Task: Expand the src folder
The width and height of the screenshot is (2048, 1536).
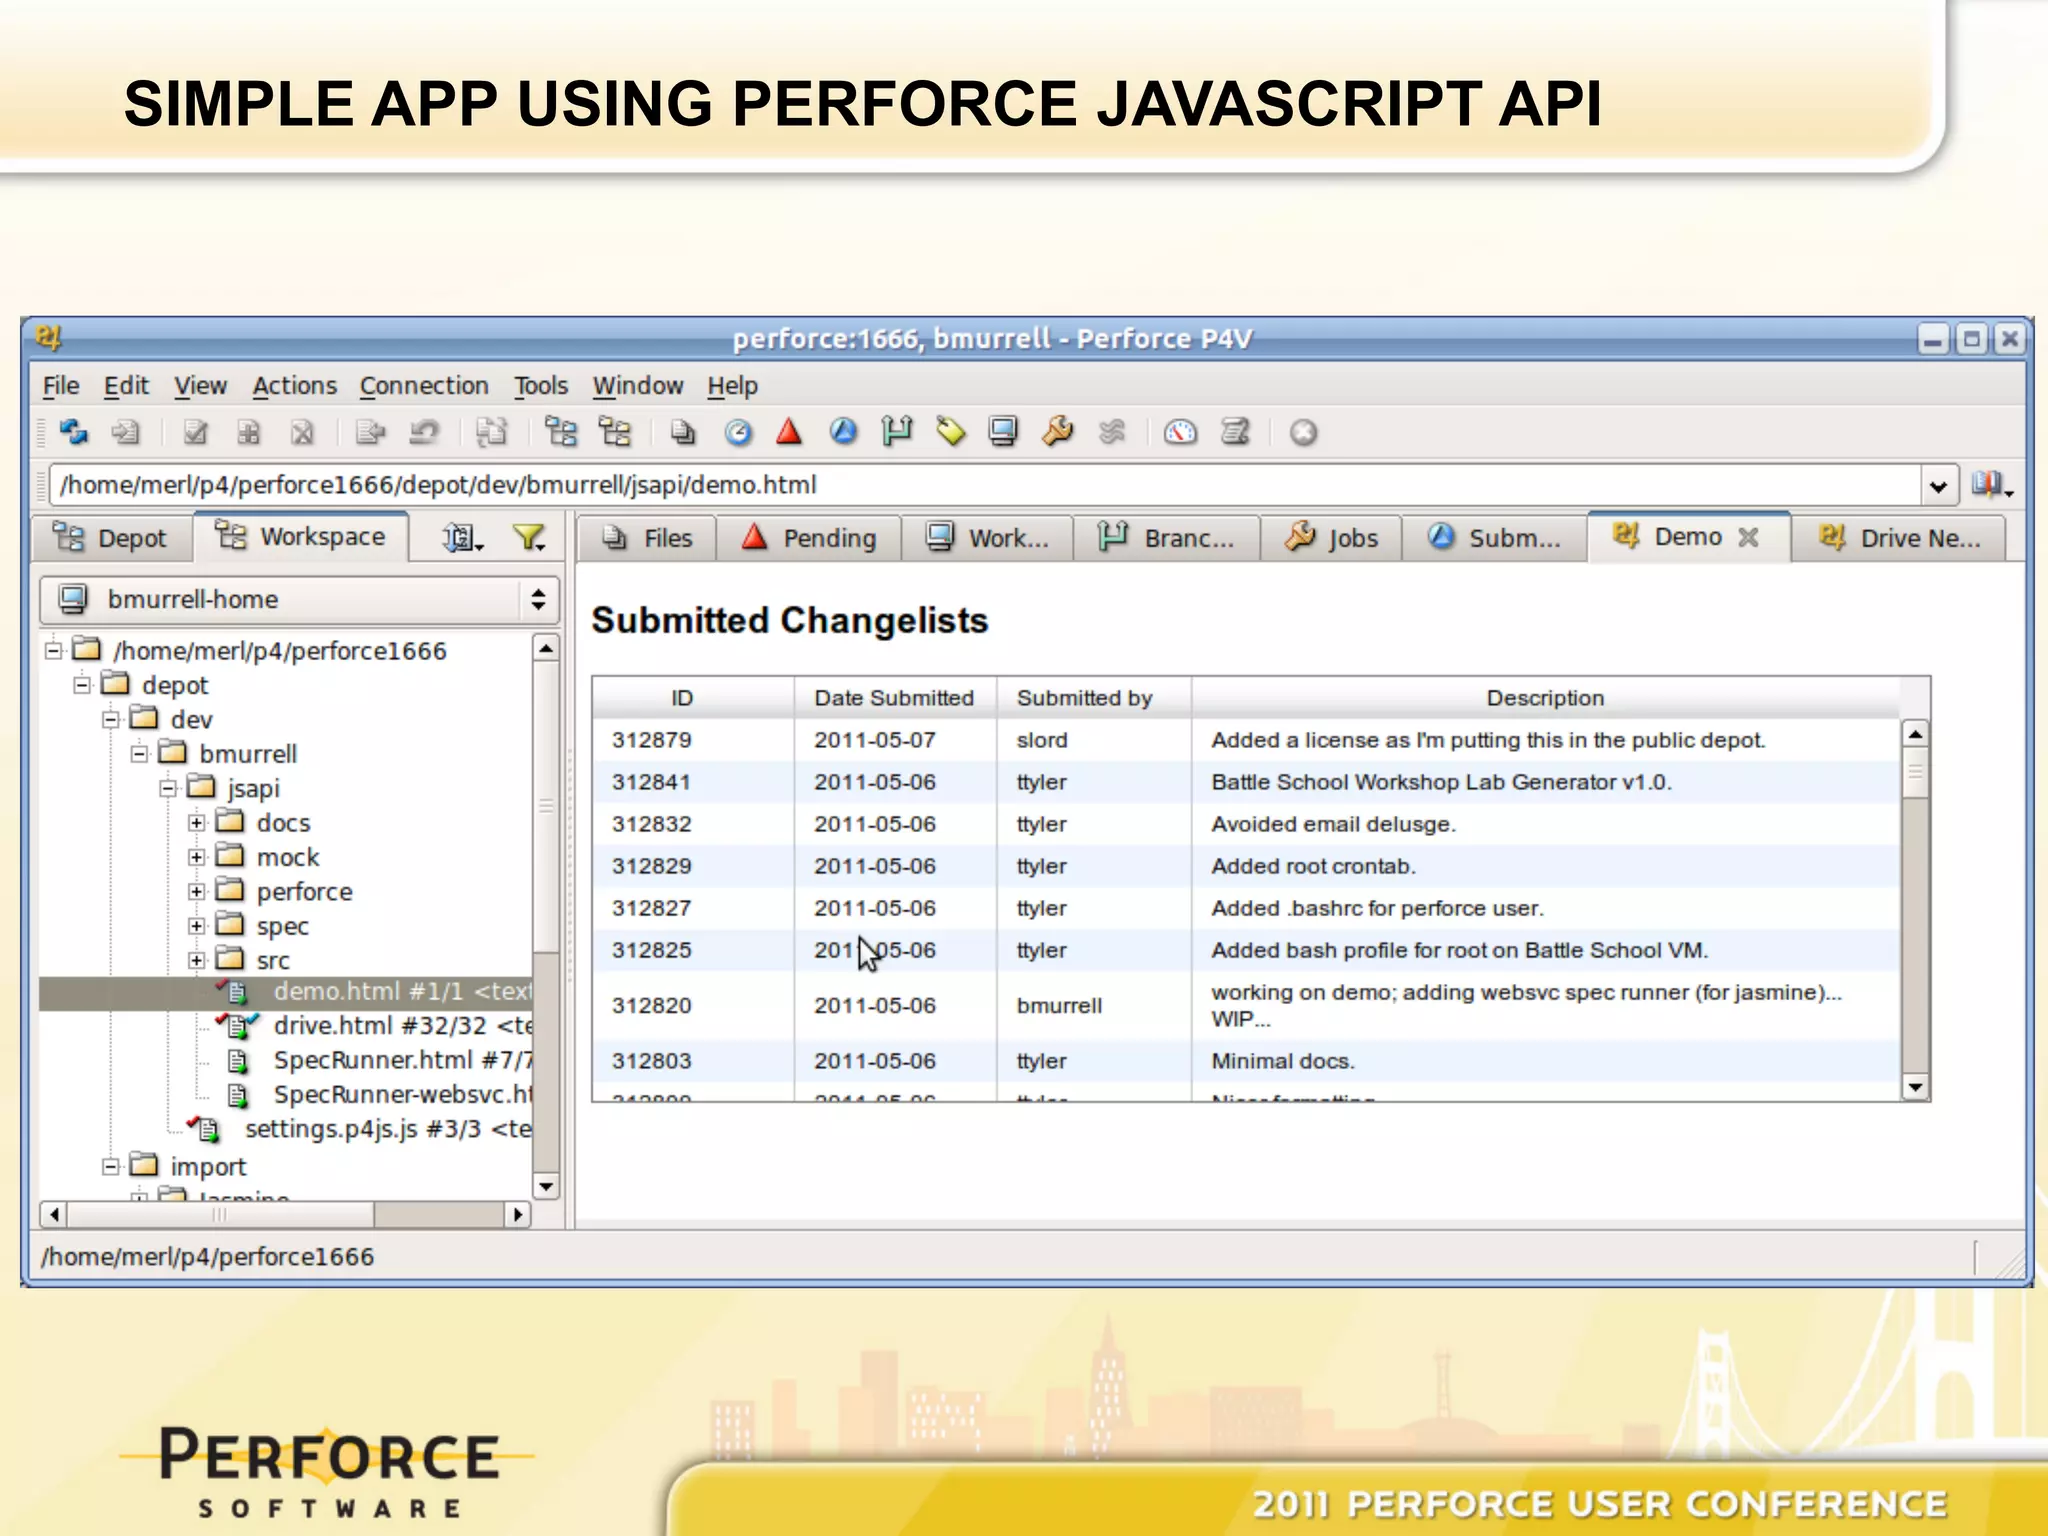Action: click(x=197, y=960)
